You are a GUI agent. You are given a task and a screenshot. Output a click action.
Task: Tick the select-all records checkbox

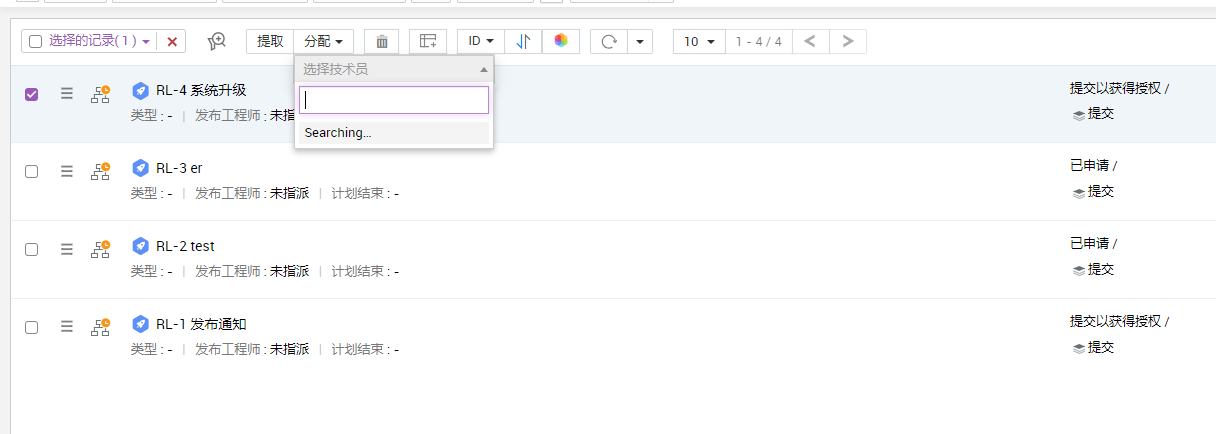(x=36, y=41)
